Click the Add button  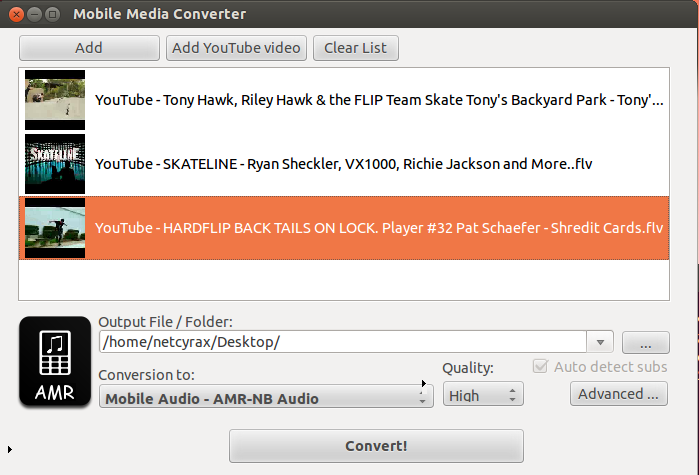tap(89, 48)
